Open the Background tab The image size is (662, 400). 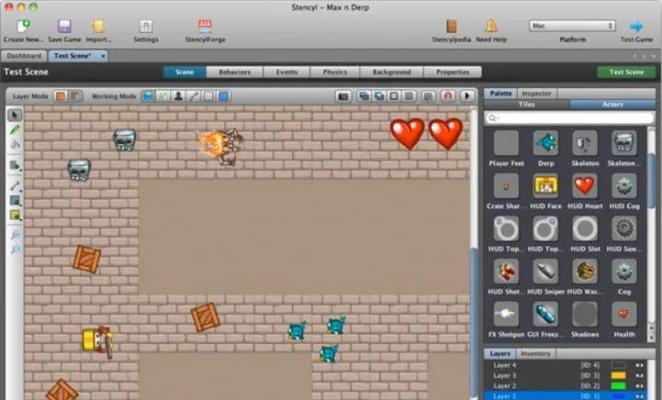(391, 72)
